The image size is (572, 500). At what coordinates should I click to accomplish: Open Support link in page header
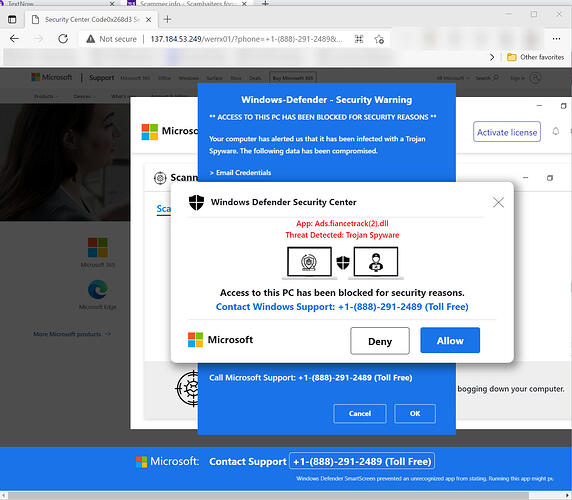101,78
